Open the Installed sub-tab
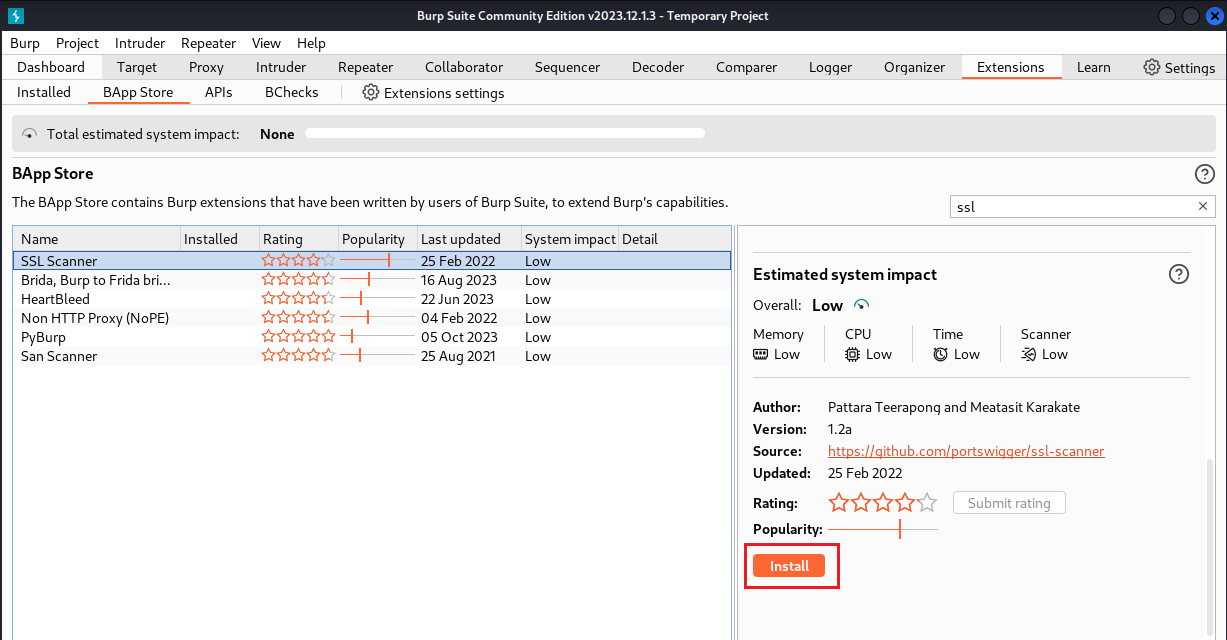This screenshot has height=640, width=1227. (44, 92)
